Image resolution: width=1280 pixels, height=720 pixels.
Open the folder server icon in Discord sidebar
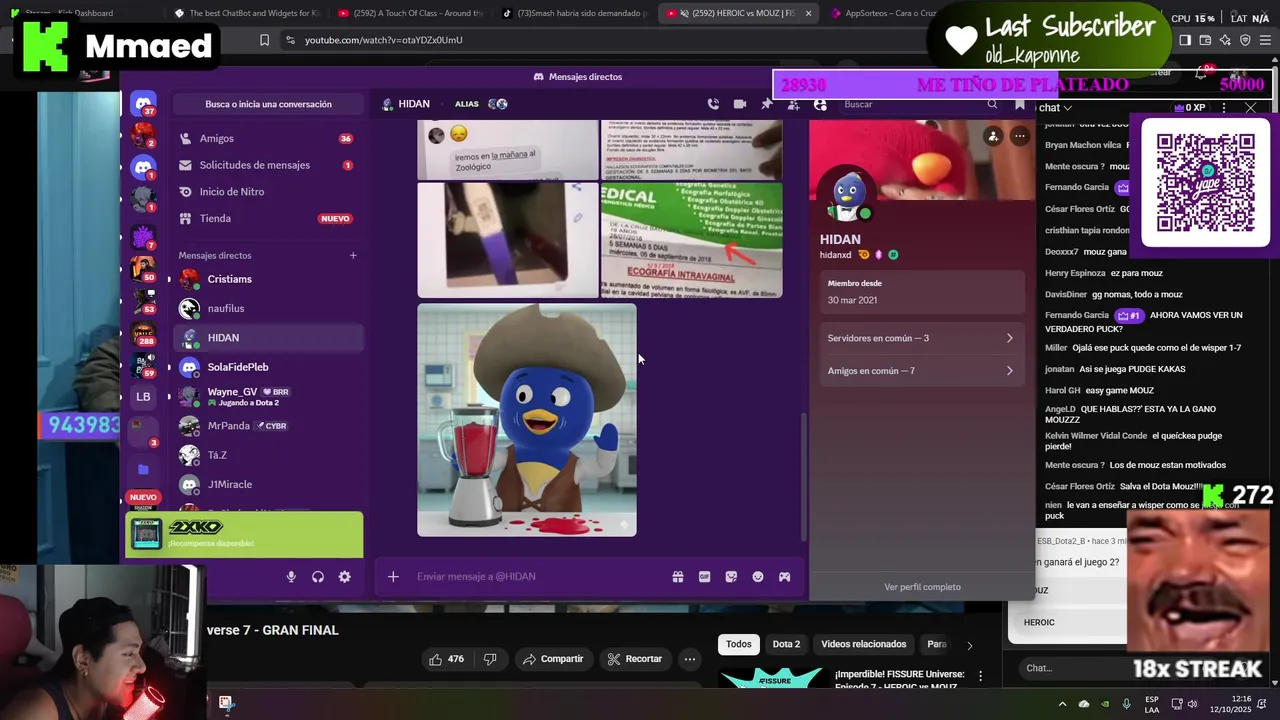coord(143,469)
